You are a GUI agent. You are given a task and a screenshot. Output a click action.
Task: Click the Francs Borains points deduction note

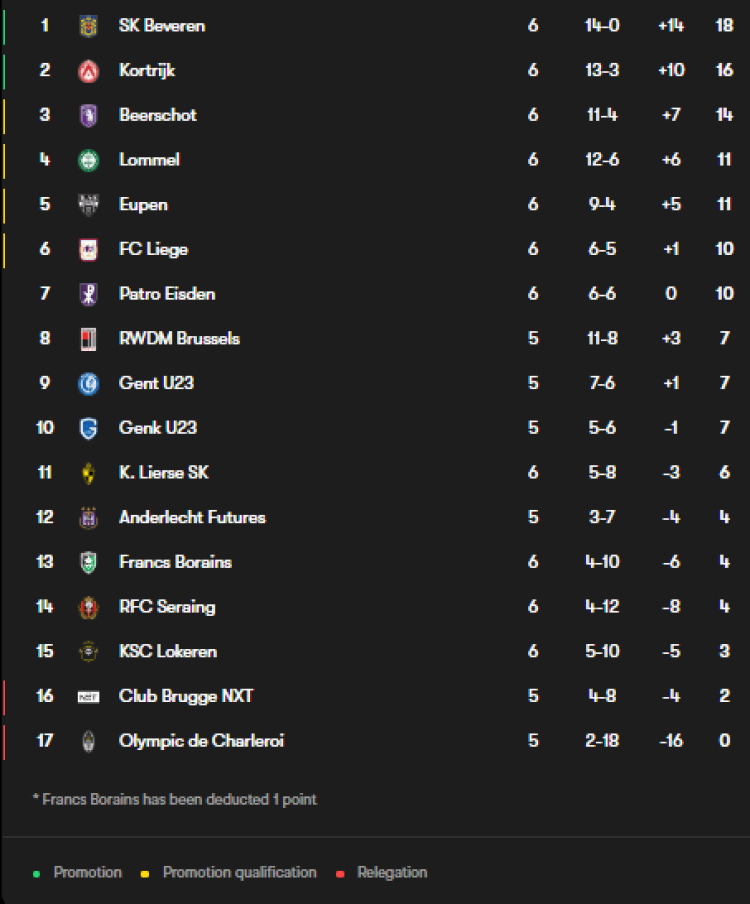175,800
